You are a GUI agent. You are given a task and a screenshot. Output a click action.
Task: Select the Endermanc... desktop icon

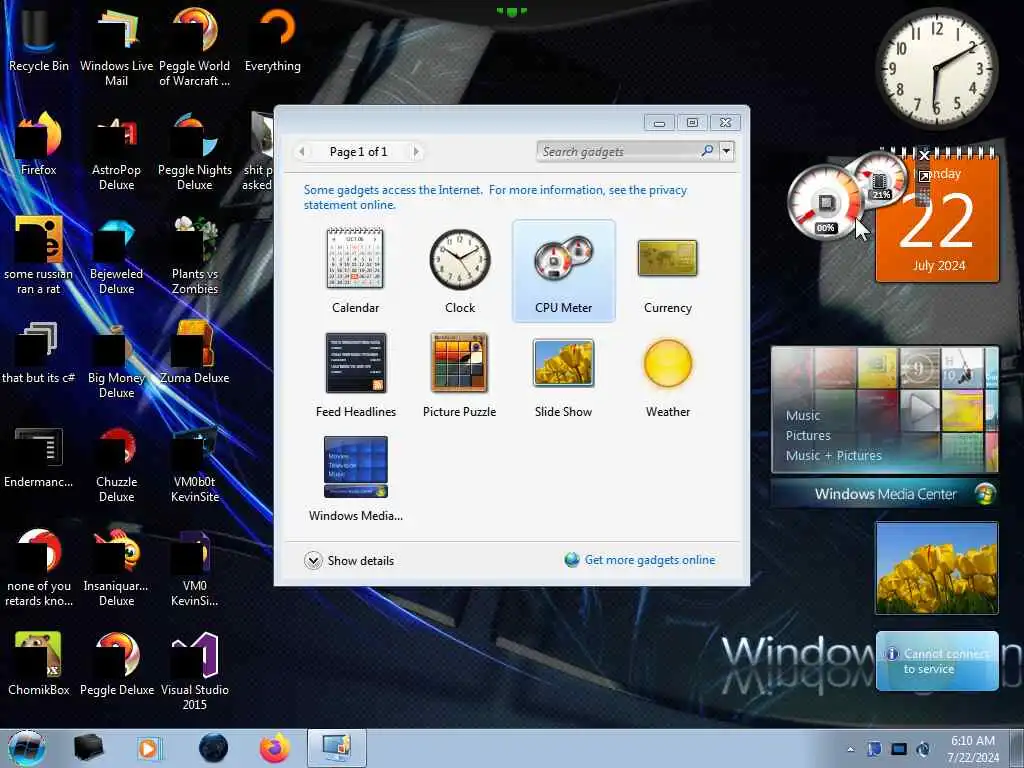(39, 456)
